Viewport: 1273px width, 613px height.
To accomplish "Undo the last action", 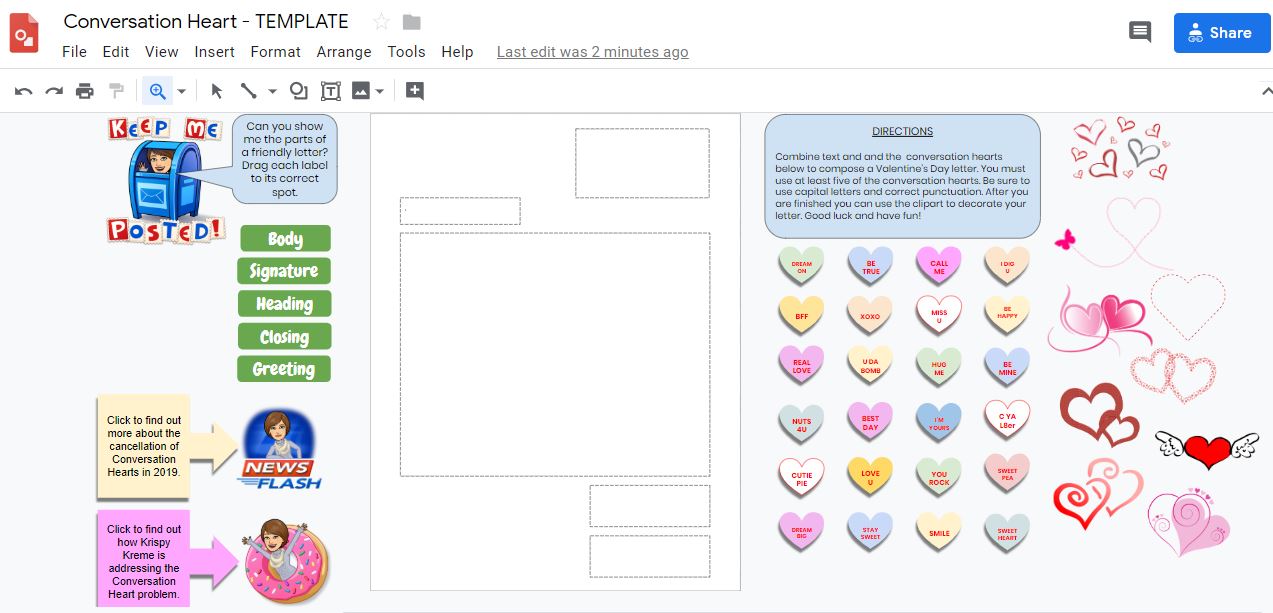I will point(22,90).
